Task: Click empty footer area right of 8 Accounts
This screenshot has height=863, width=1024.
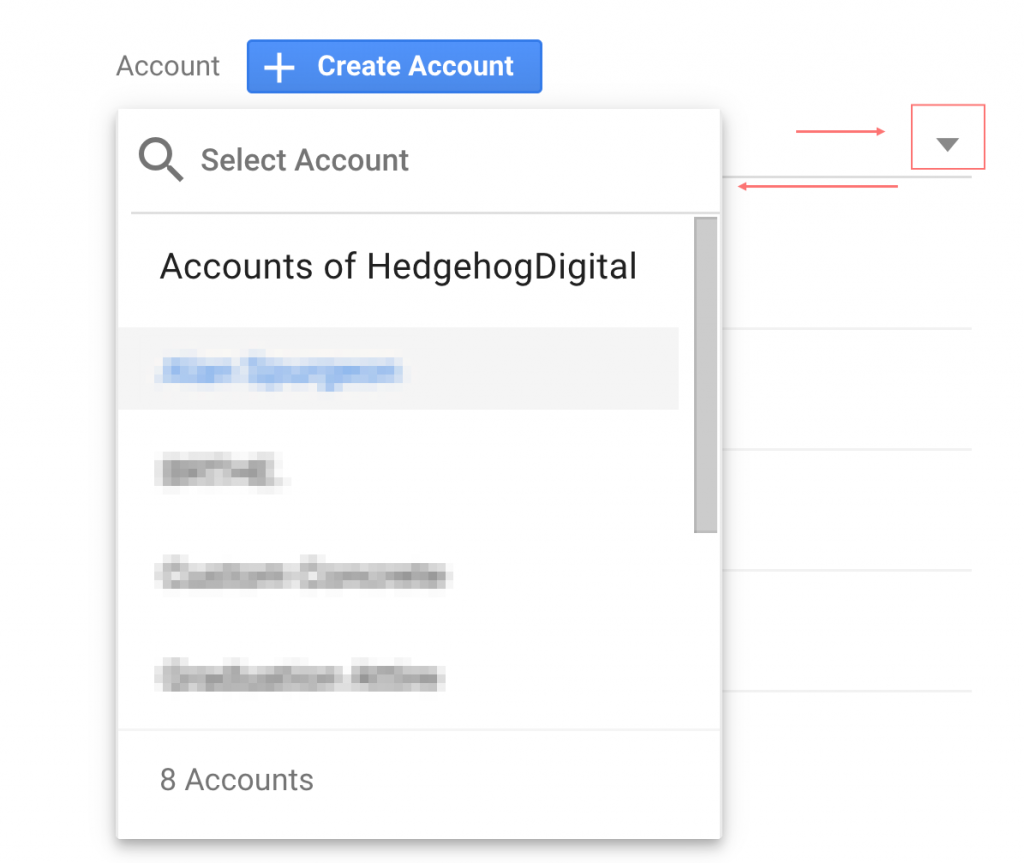Action: (x=520, y=780)
